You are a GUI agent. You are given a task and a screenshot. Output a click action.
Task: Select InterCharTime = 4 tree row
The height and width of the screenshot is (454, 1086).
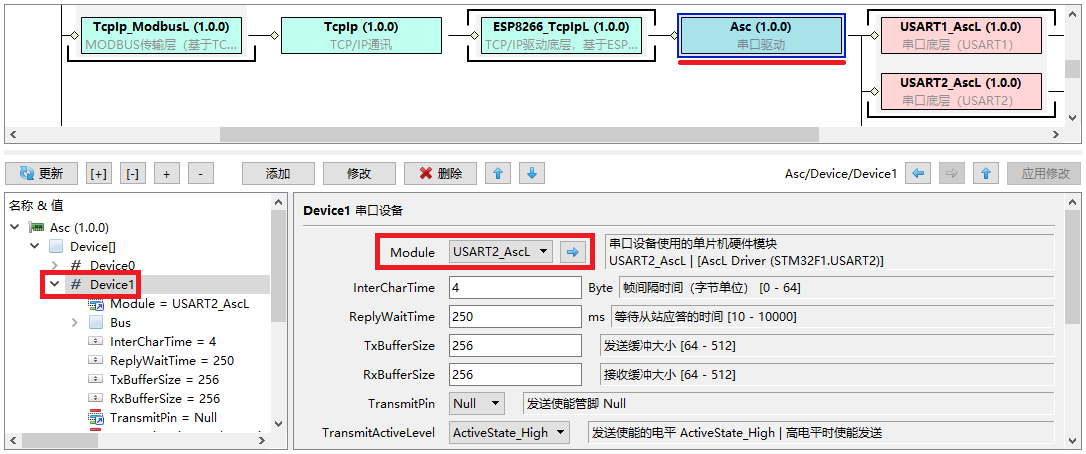point(163,342)
